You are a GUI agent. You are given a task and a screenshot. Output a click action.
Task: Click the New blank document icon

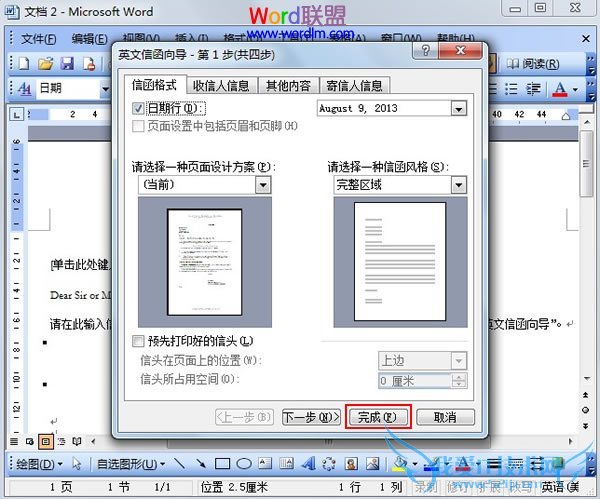pyautogui.click(x=24, y=64)
